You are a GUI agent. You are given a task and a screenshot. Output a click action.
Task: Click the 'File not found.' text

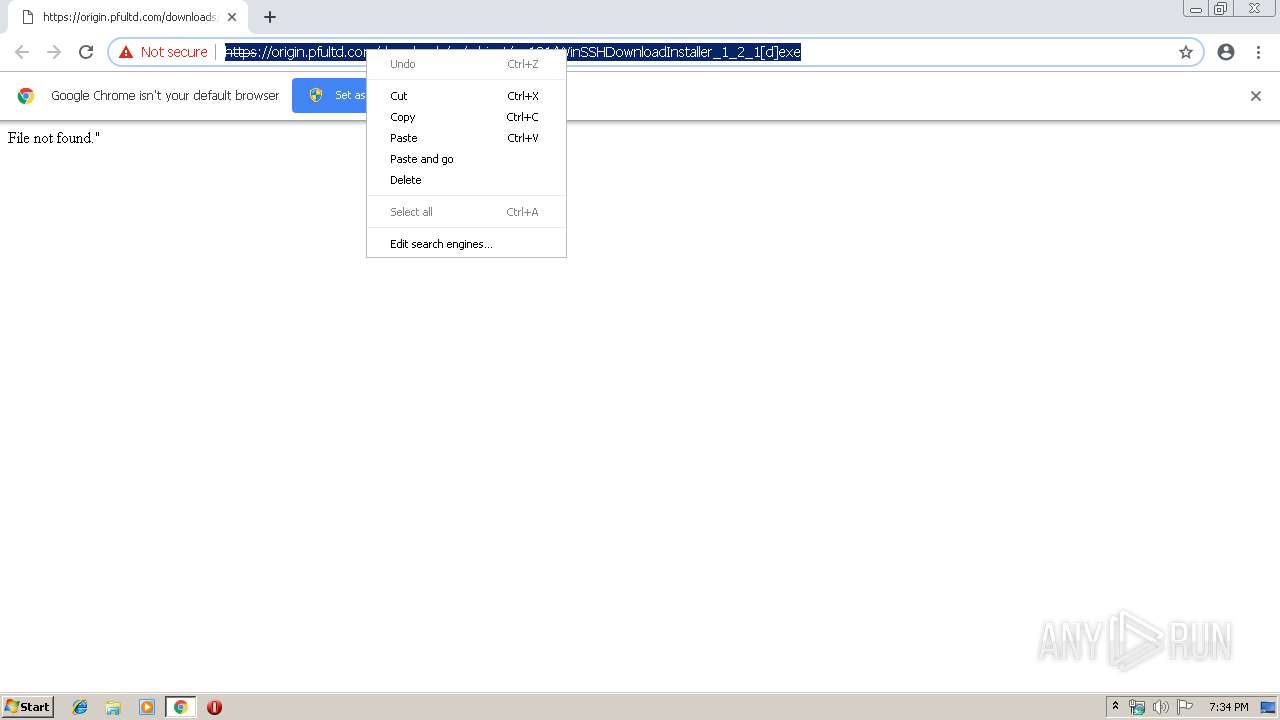pos(54,138)
